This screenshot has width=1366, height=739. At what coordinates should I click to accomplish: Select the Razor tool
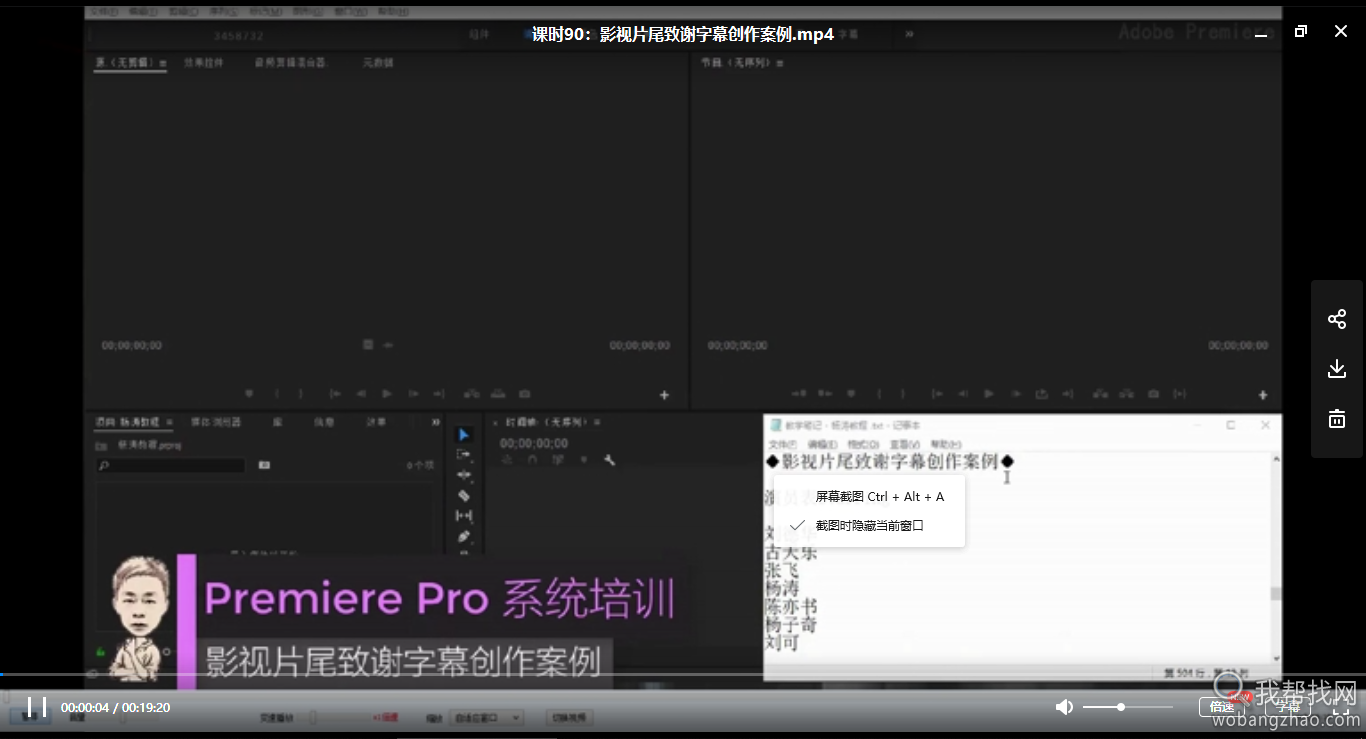(463, 495)
